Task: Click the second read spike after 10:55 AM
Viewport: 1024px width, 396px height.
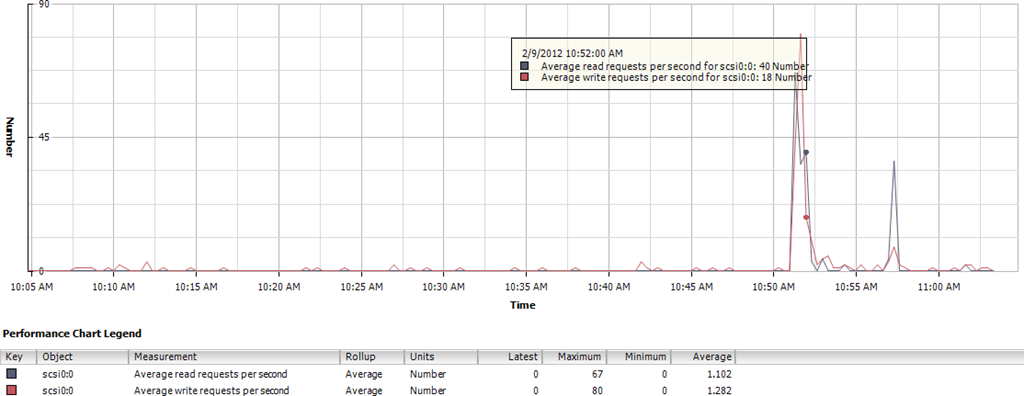Action: click(893, 161)
